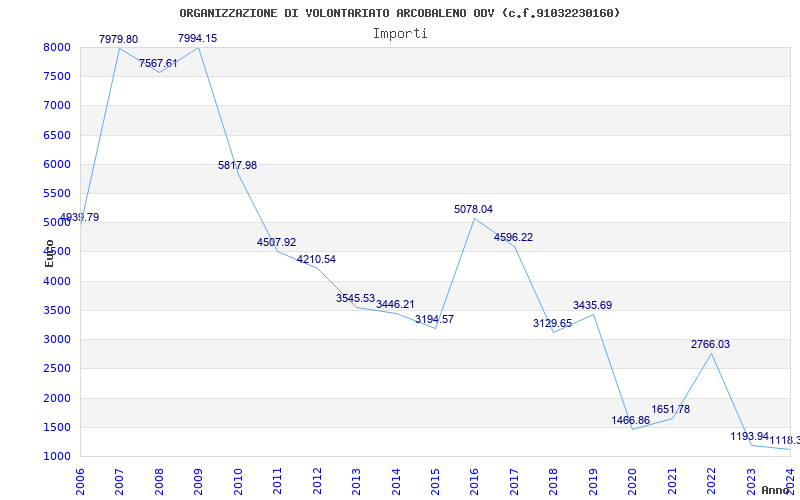The width and height of the screenshot is (800, 500).
Task: Click the 2021 x-axis year label
Action: (x=672, y=481)
